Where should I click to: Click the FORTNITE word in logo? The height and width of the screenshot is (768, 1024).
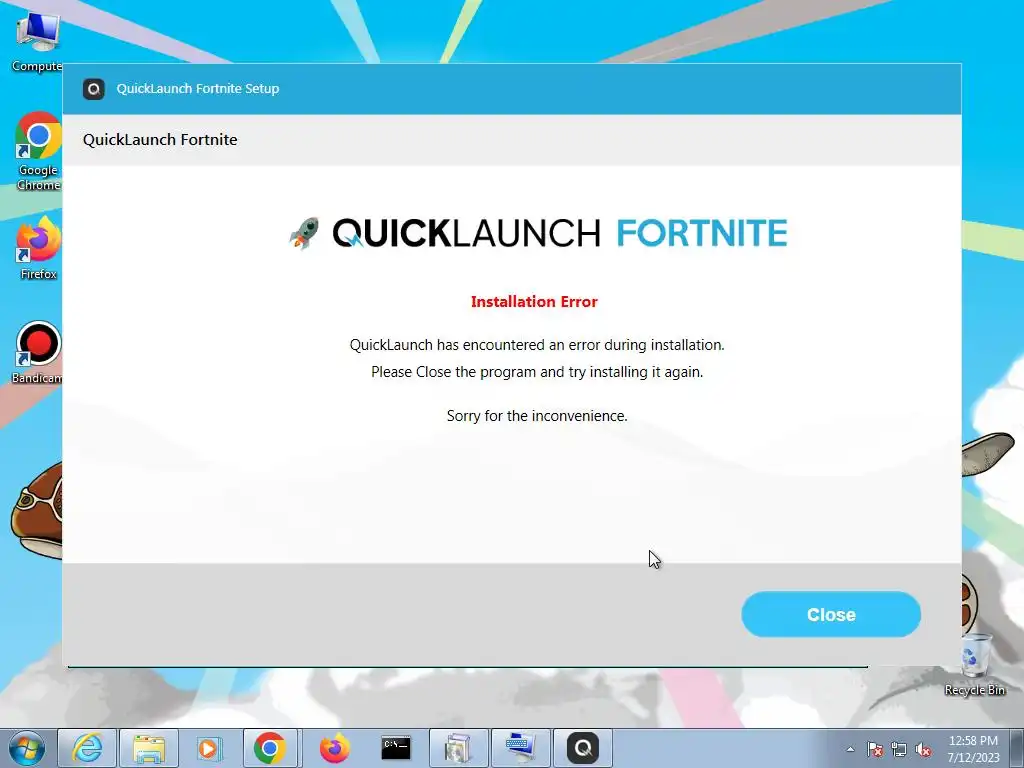(702, 233)
